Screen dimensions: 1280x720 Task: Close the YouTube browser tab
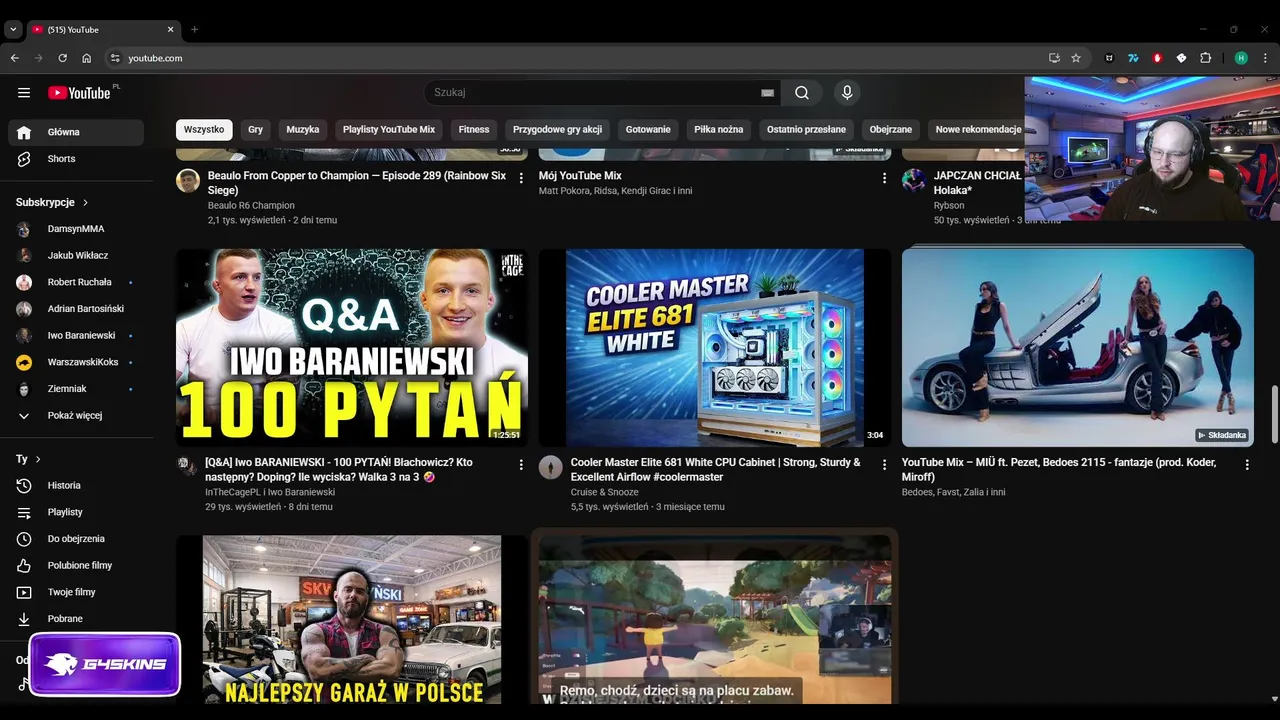point(170,29)
